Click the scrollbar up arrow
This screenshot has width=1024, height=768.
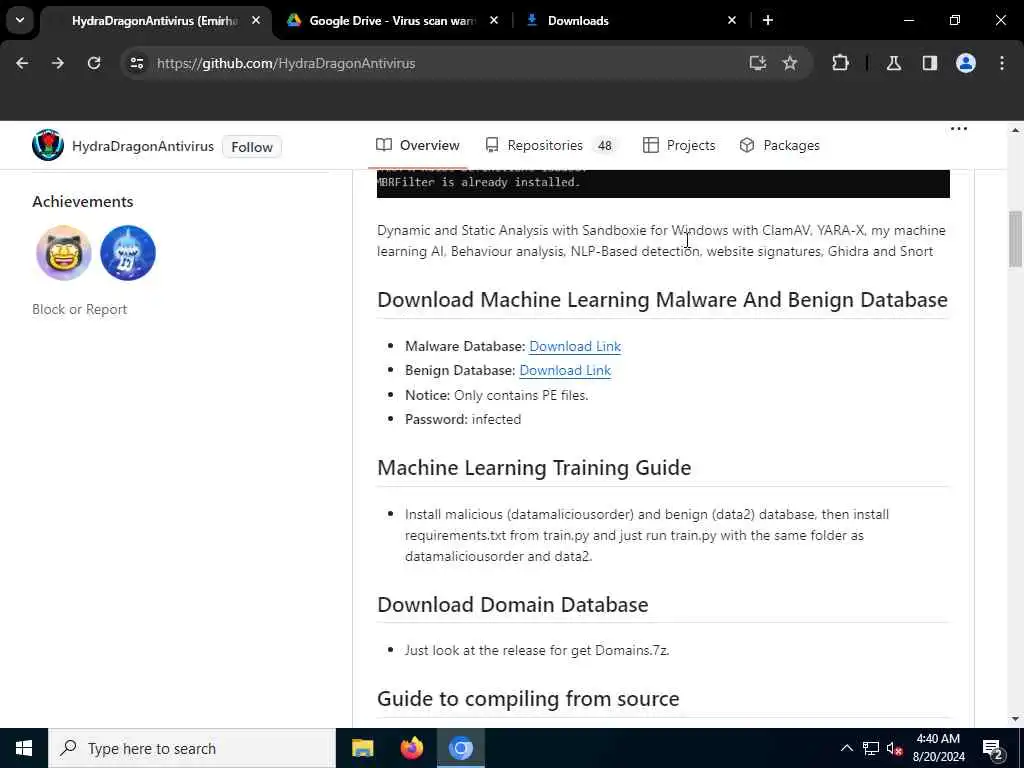tap(1015, 129)
